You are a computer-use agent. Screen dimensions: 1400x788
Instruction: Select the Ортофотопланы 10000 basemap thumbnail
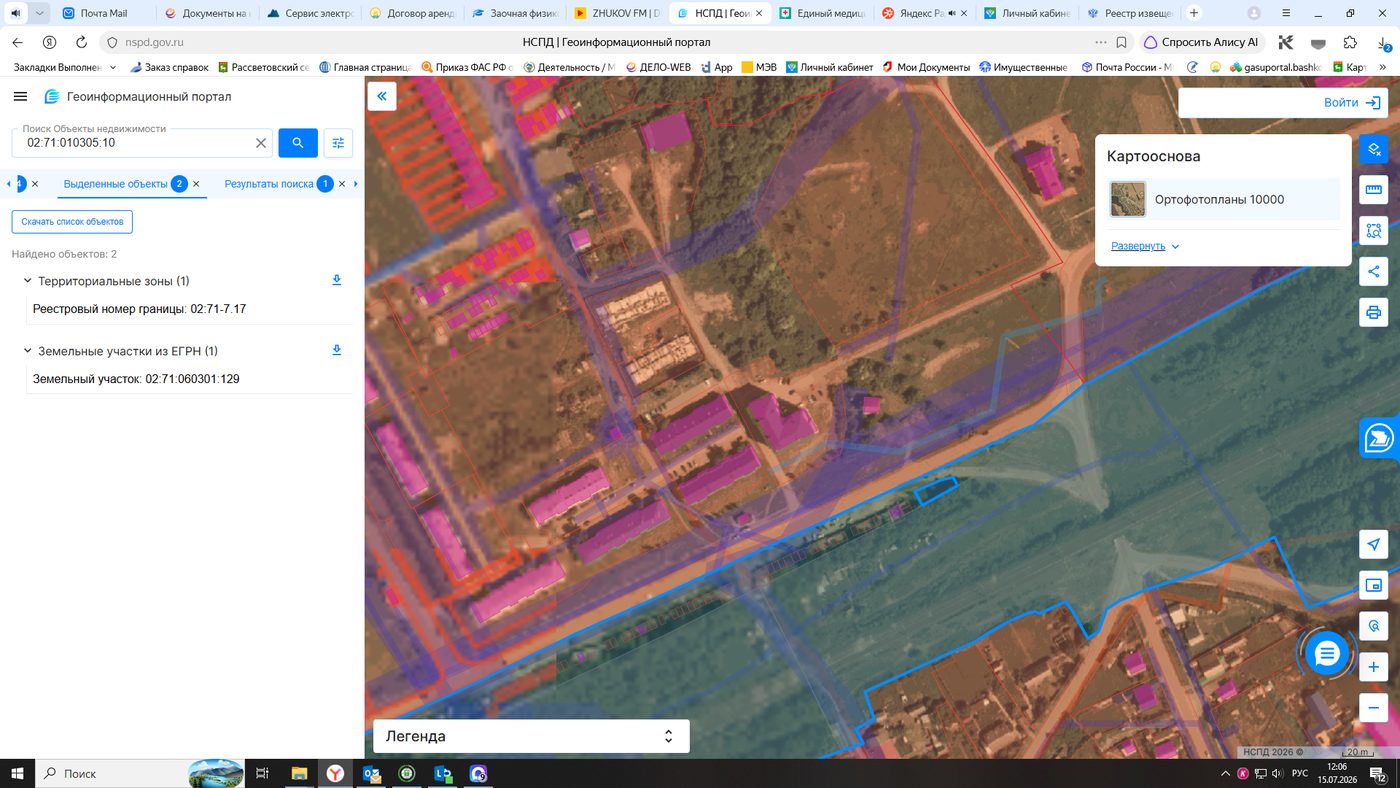pos(1128,199)
